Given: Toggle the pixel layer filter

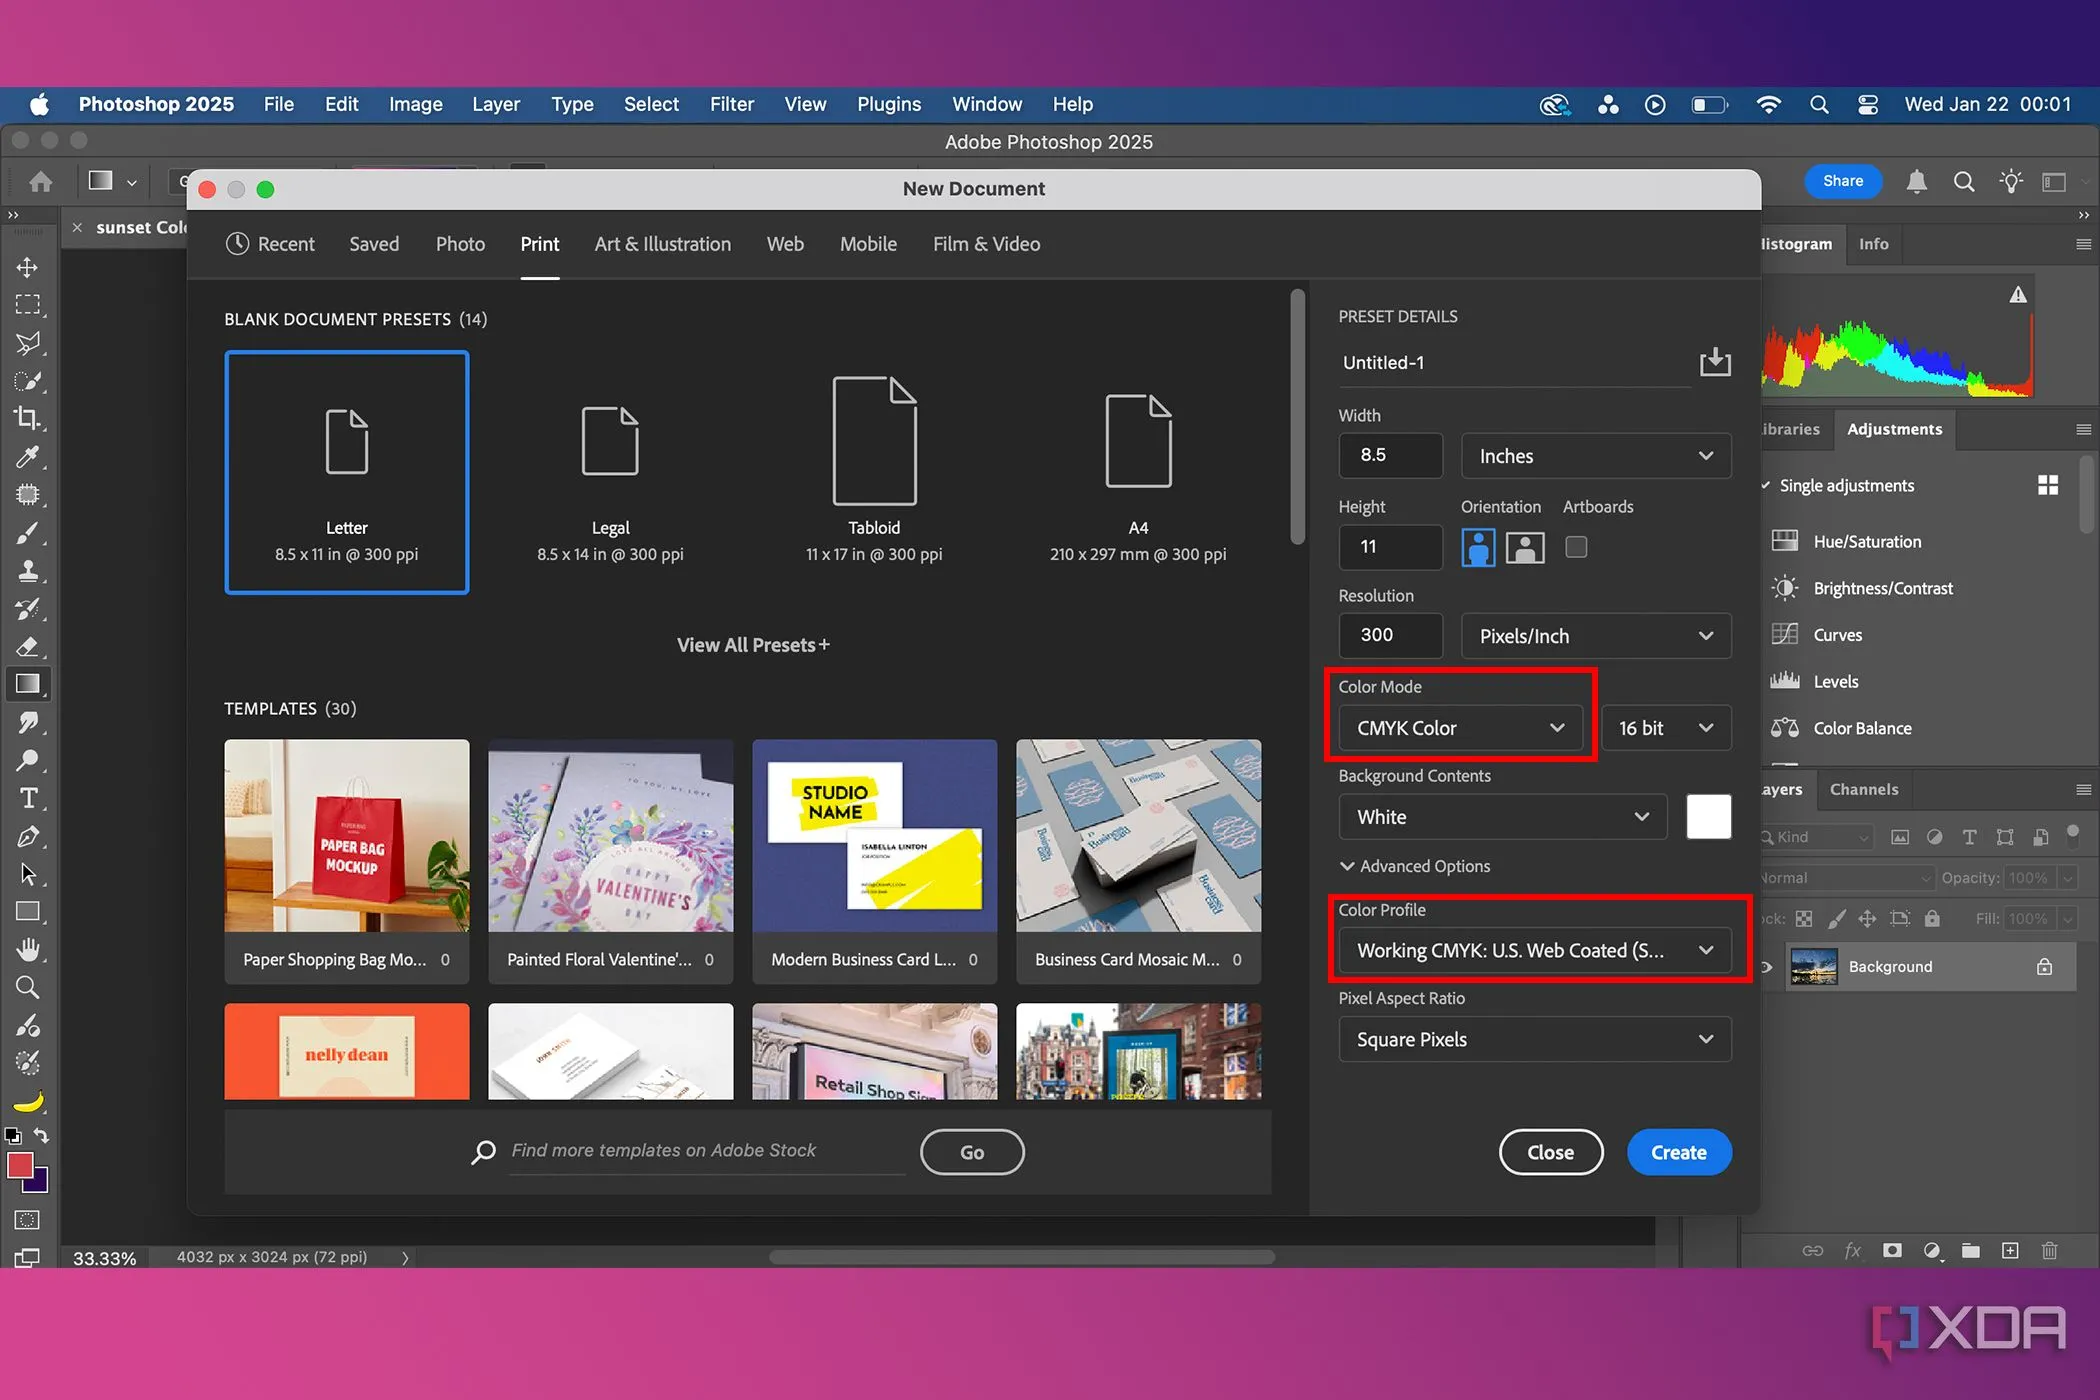Looking at the screenshot, I should pos(1900,837).
